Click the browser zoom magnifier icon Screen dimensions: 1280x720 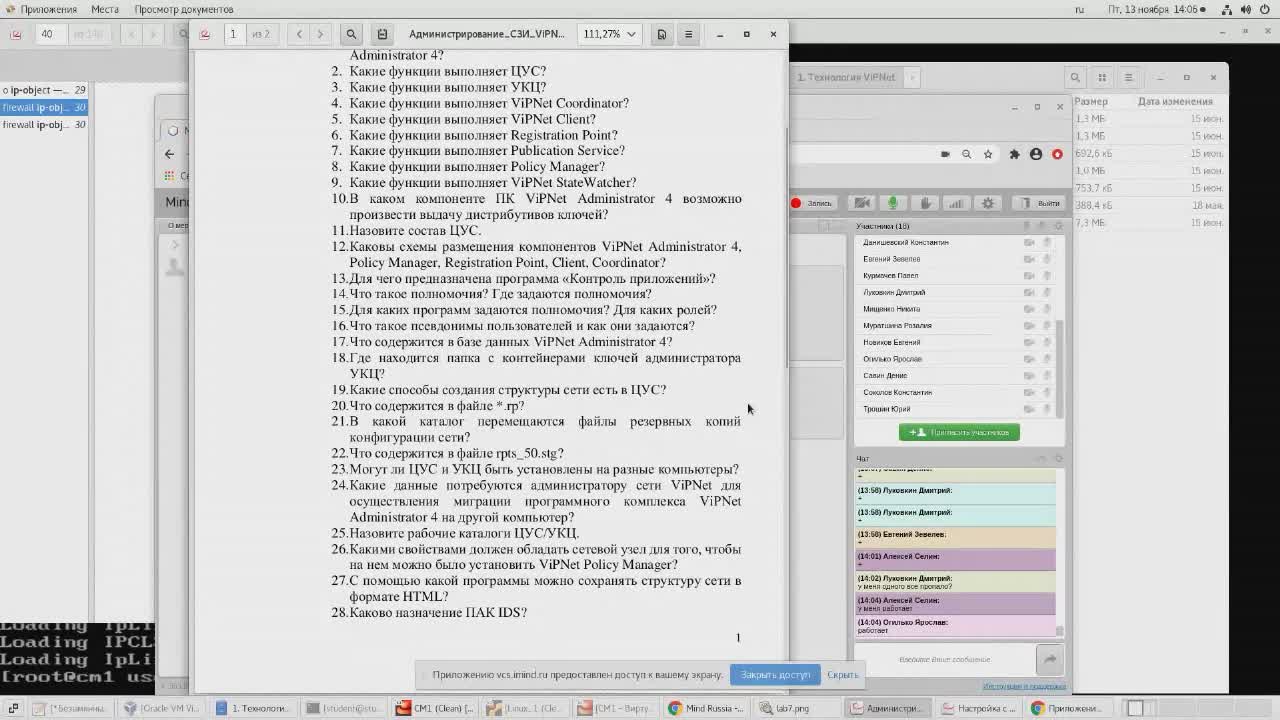(966, 154)
